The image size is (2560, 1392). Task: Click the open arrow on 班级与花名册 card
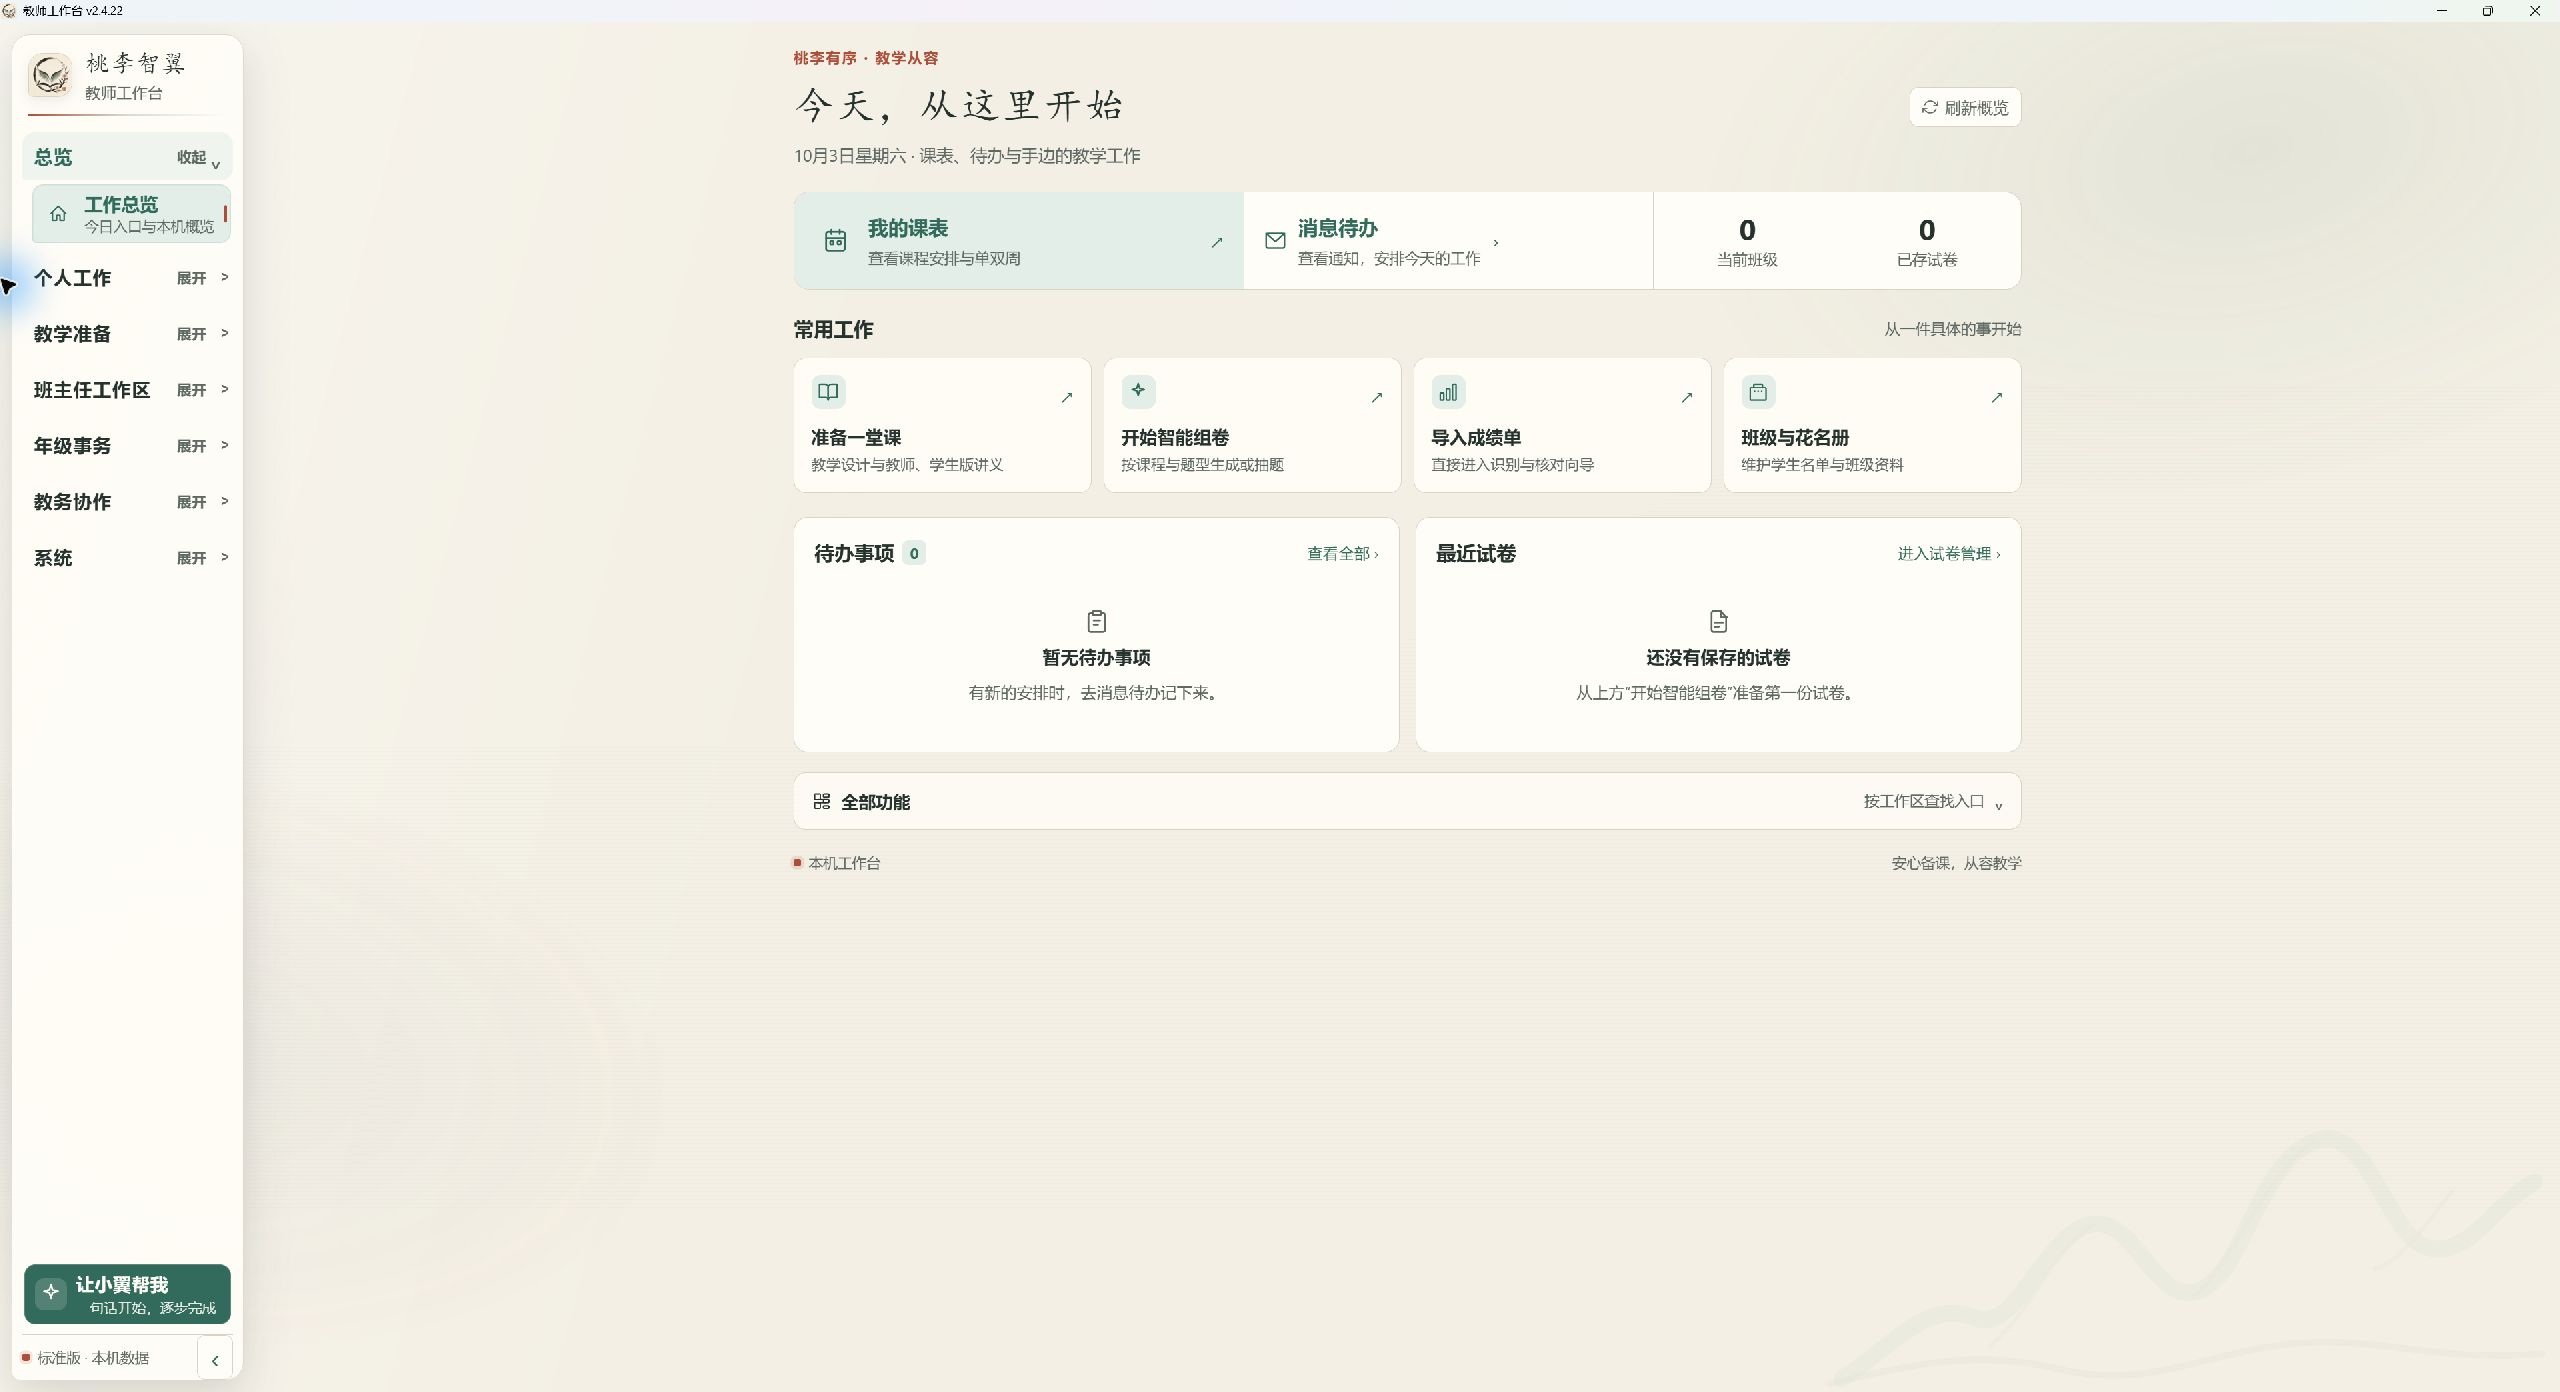[1997, 397]
